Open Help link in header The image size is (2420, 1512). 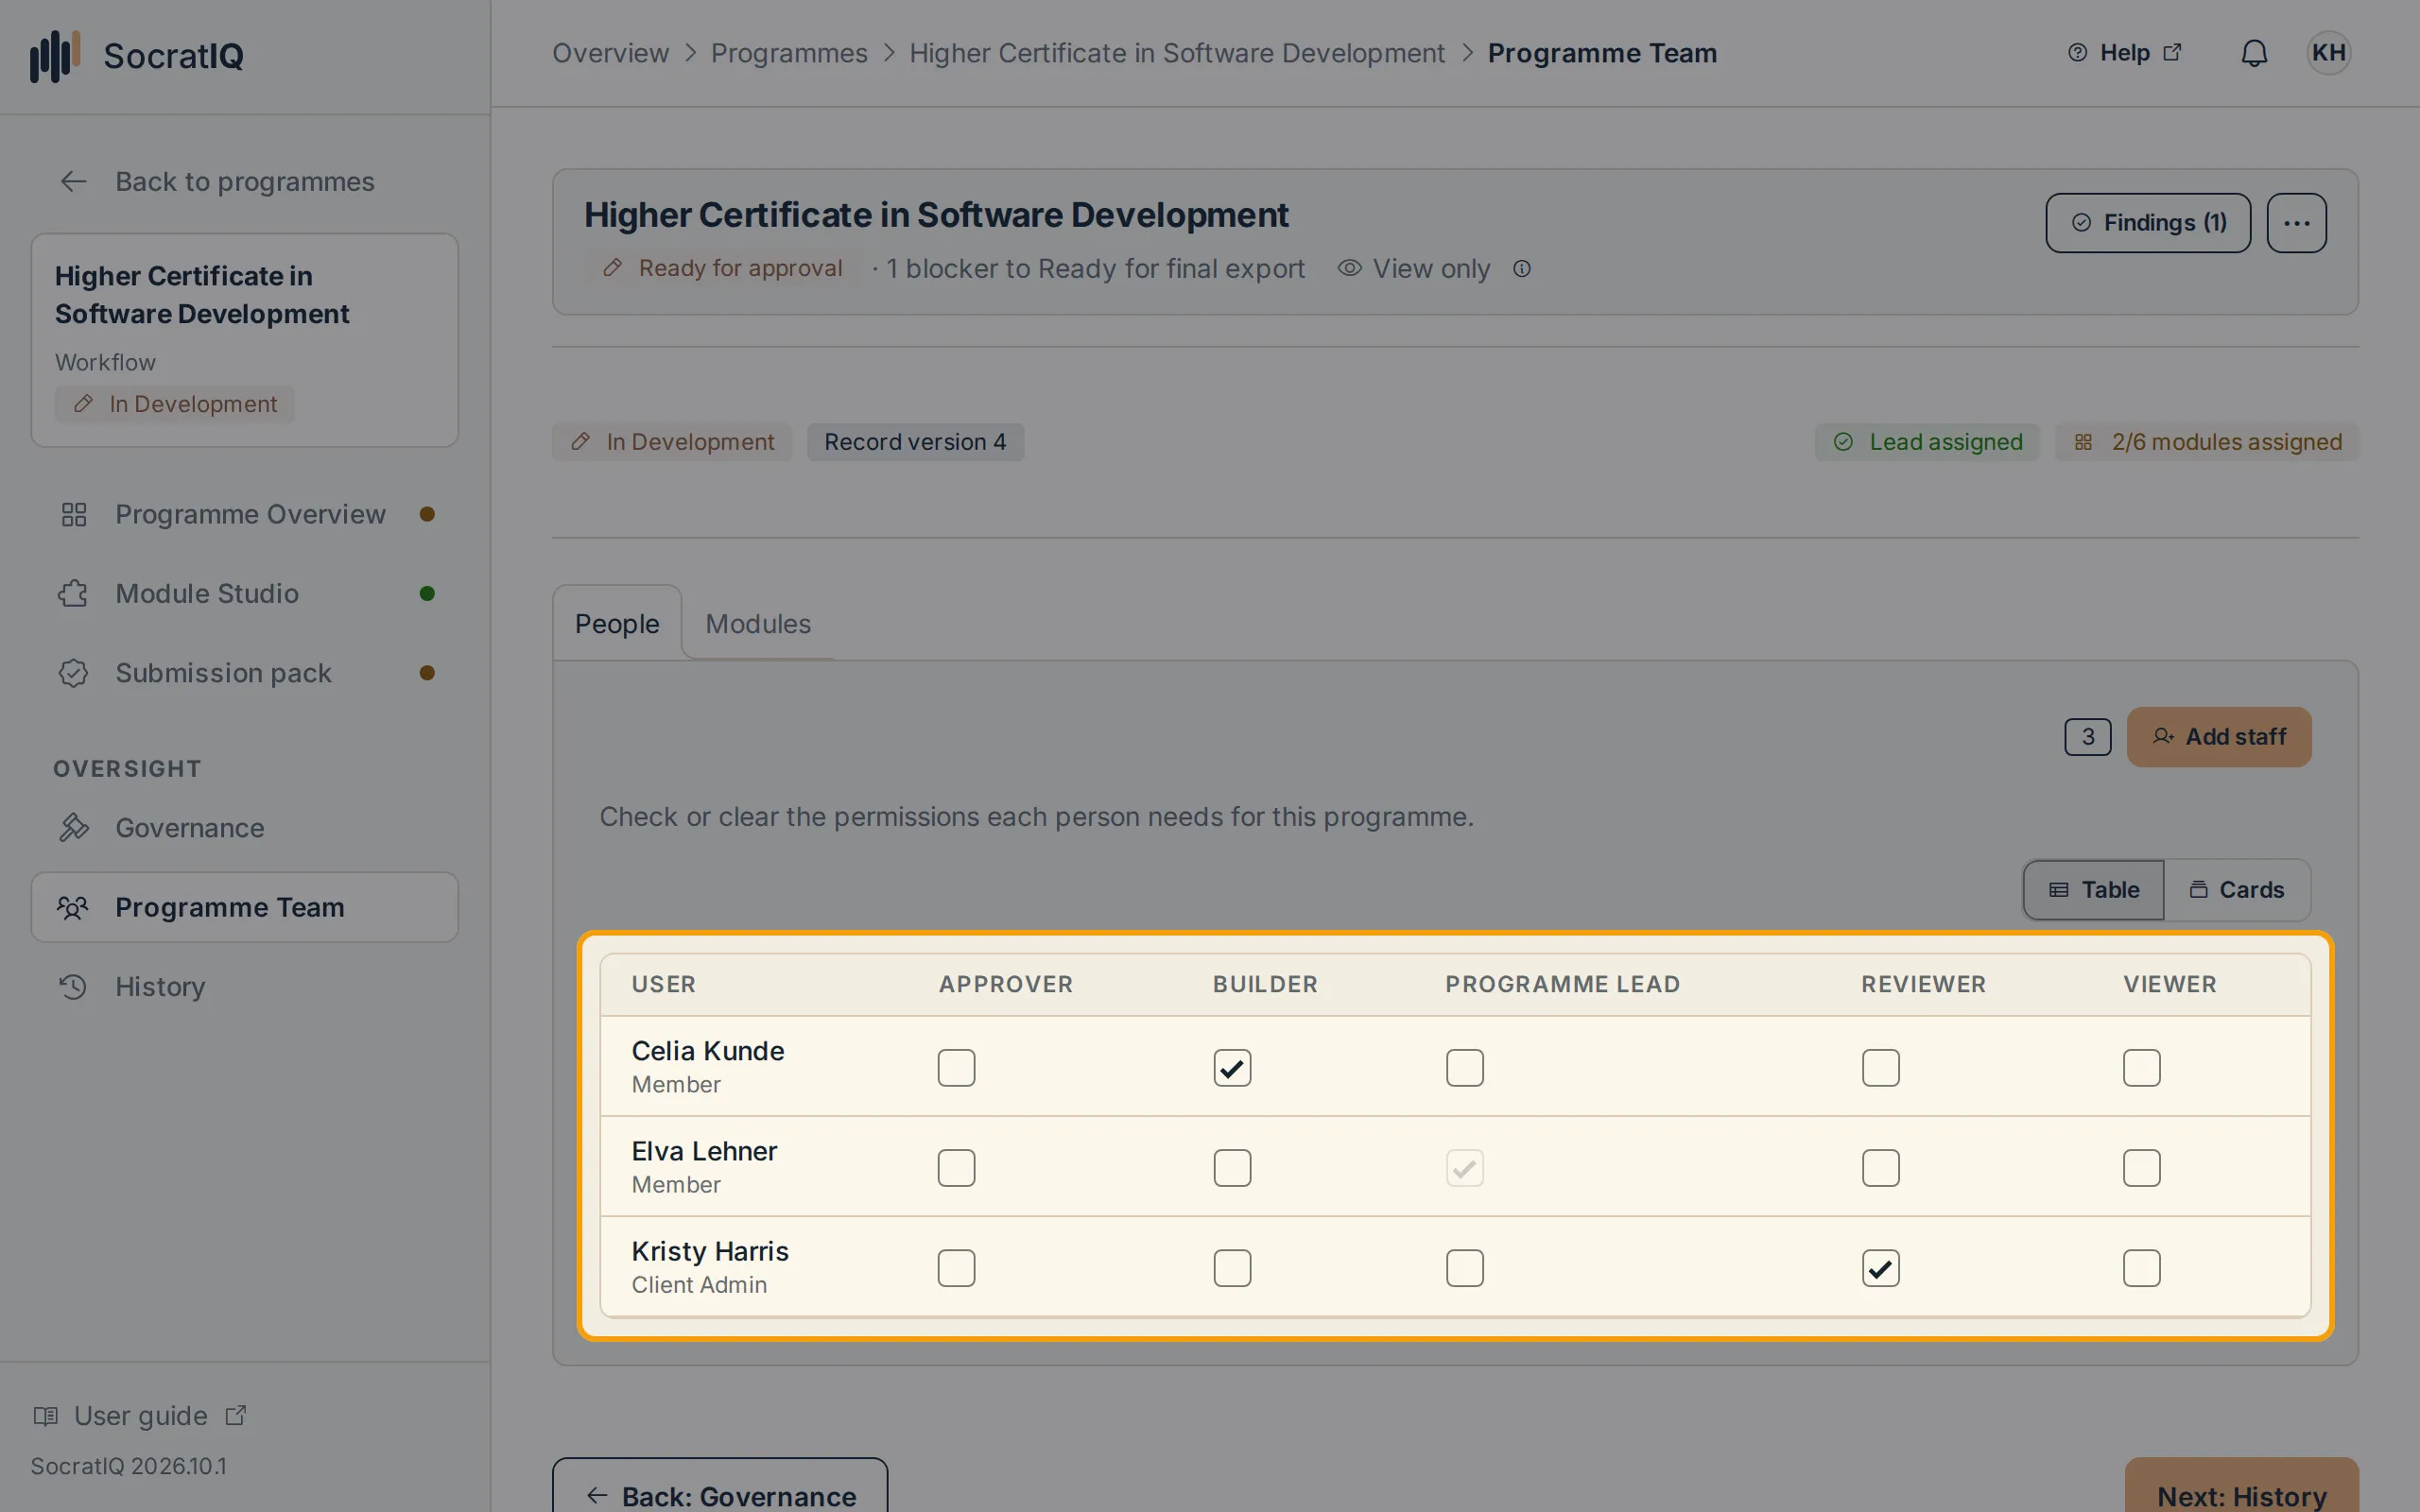[x=2124, y=53]
